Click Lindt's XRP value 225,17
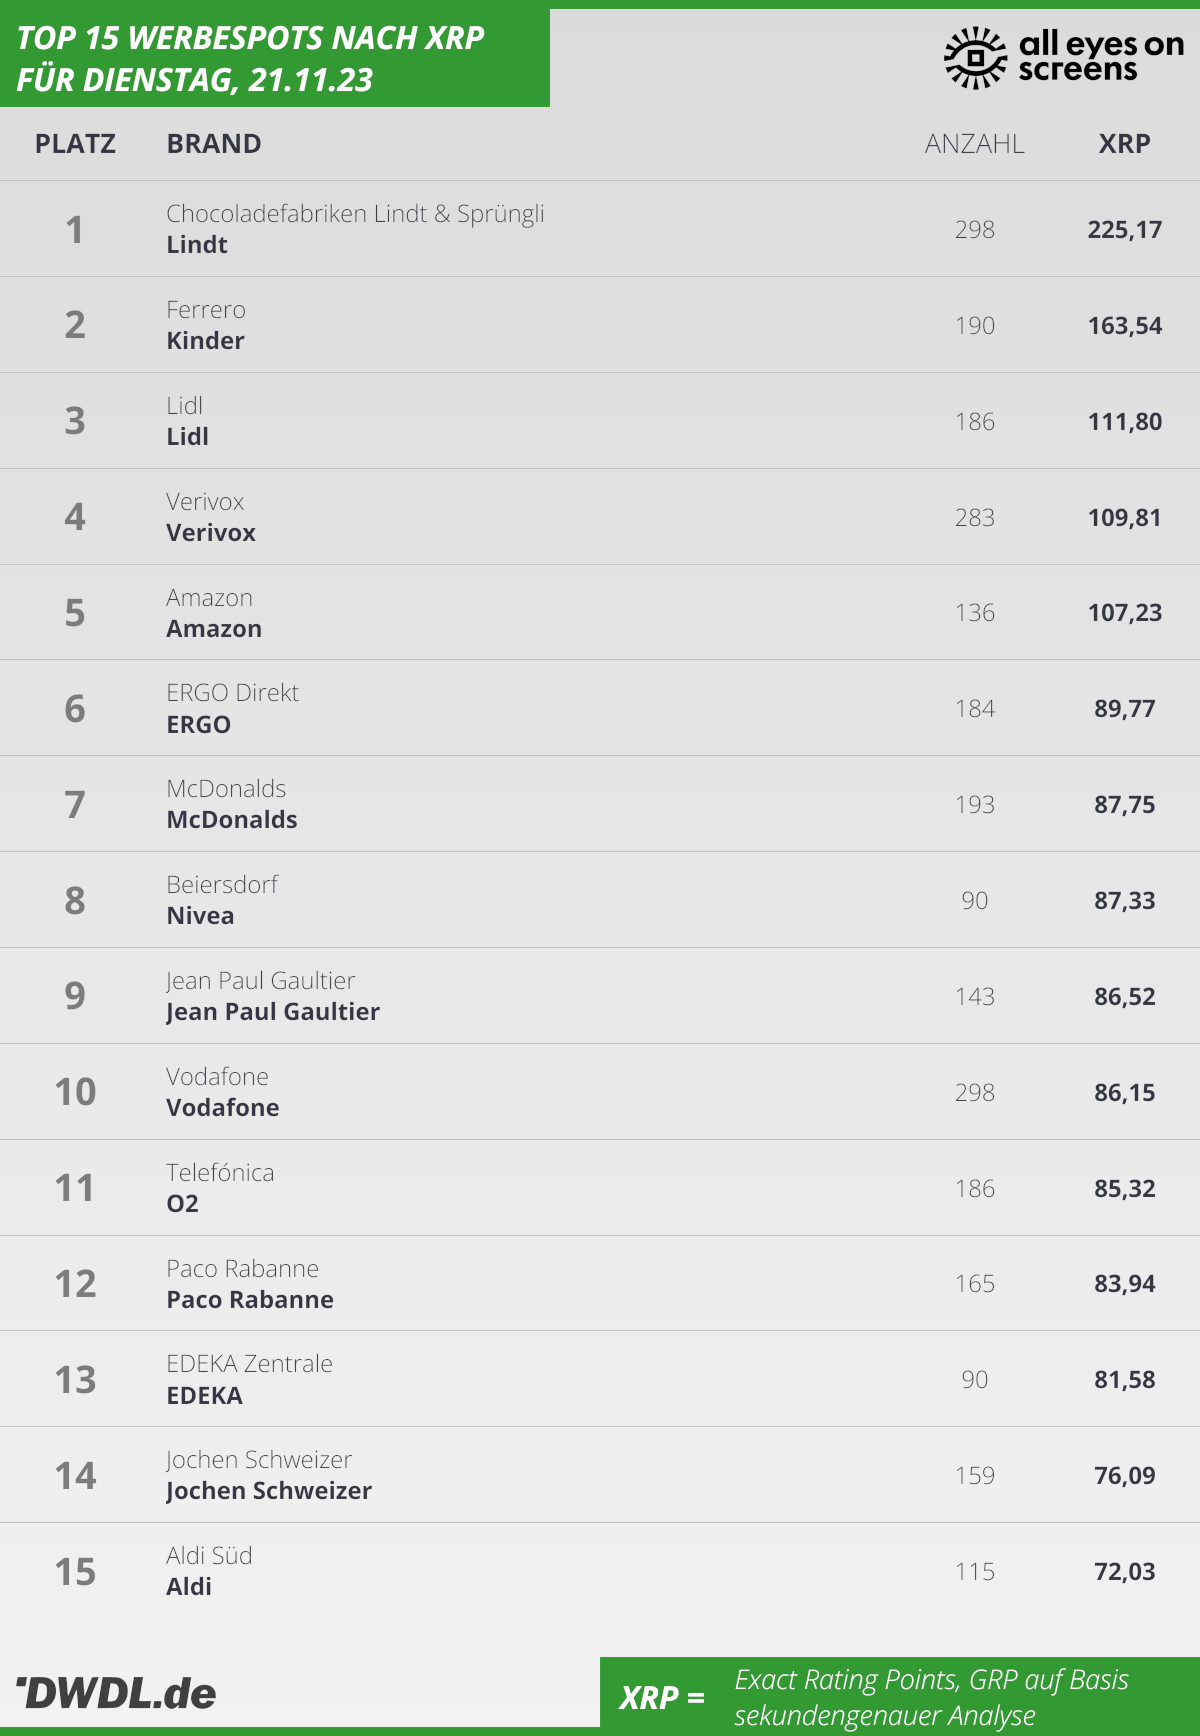This screenshot has width=1200, height=1736. [x=1124, y=230]
